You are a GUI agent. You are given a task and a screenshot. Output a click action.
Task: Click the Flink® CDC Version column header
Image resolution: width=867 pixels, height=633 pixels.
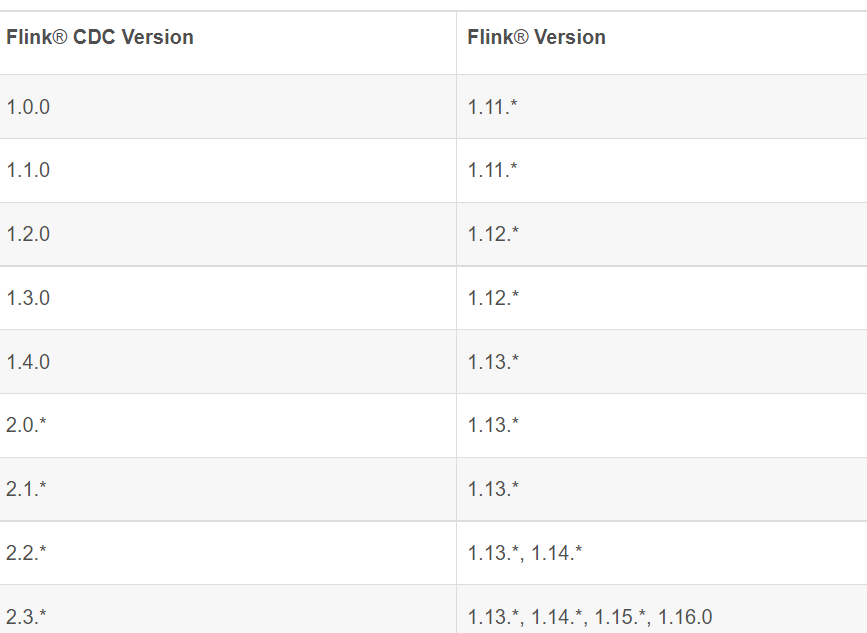[x=100, y=38]
